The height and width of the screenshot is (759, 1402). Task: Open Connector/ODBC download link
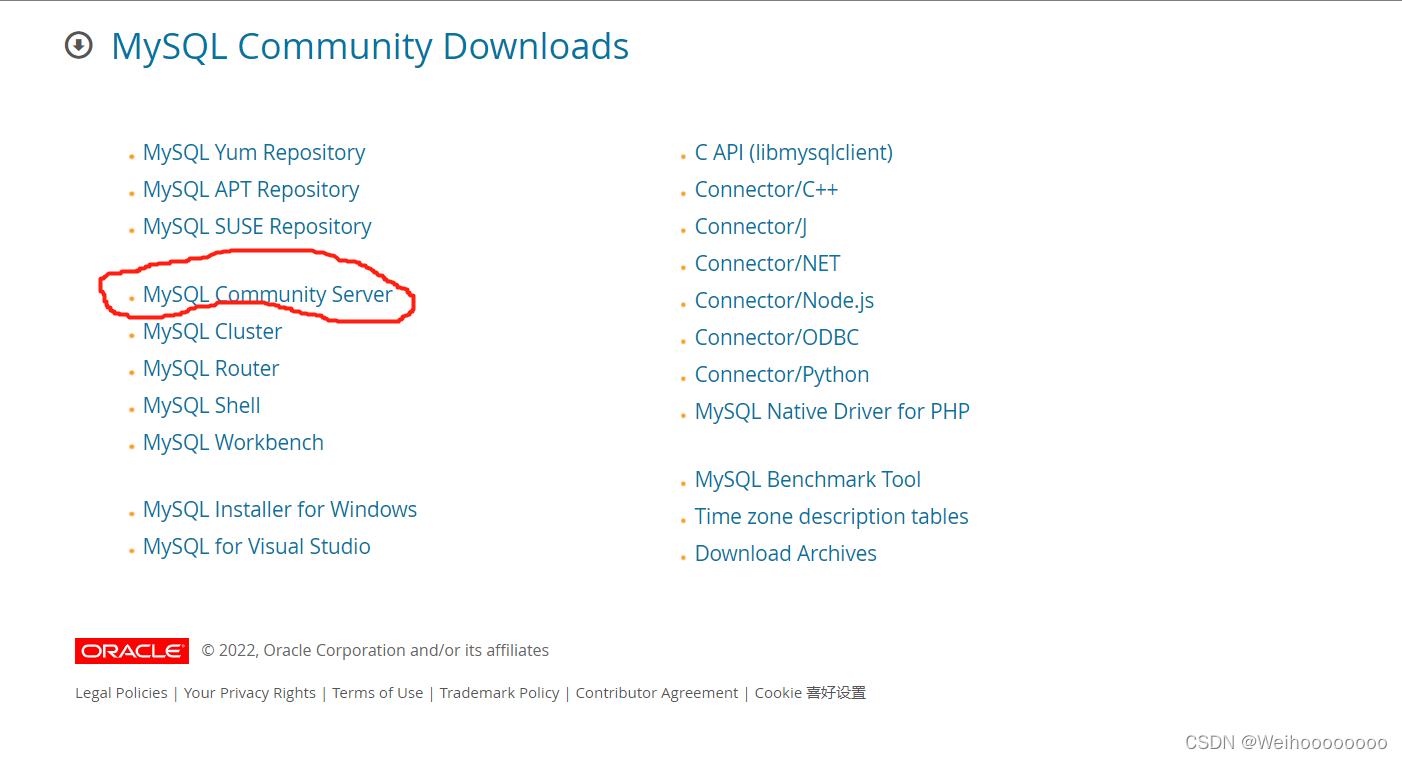tap(777, 338)
